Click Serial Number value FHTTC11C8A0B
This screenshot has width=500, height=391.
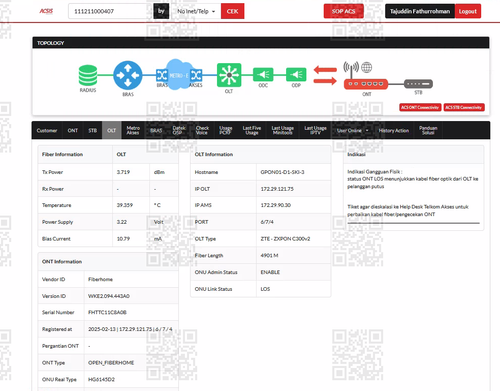click(107, 312)
